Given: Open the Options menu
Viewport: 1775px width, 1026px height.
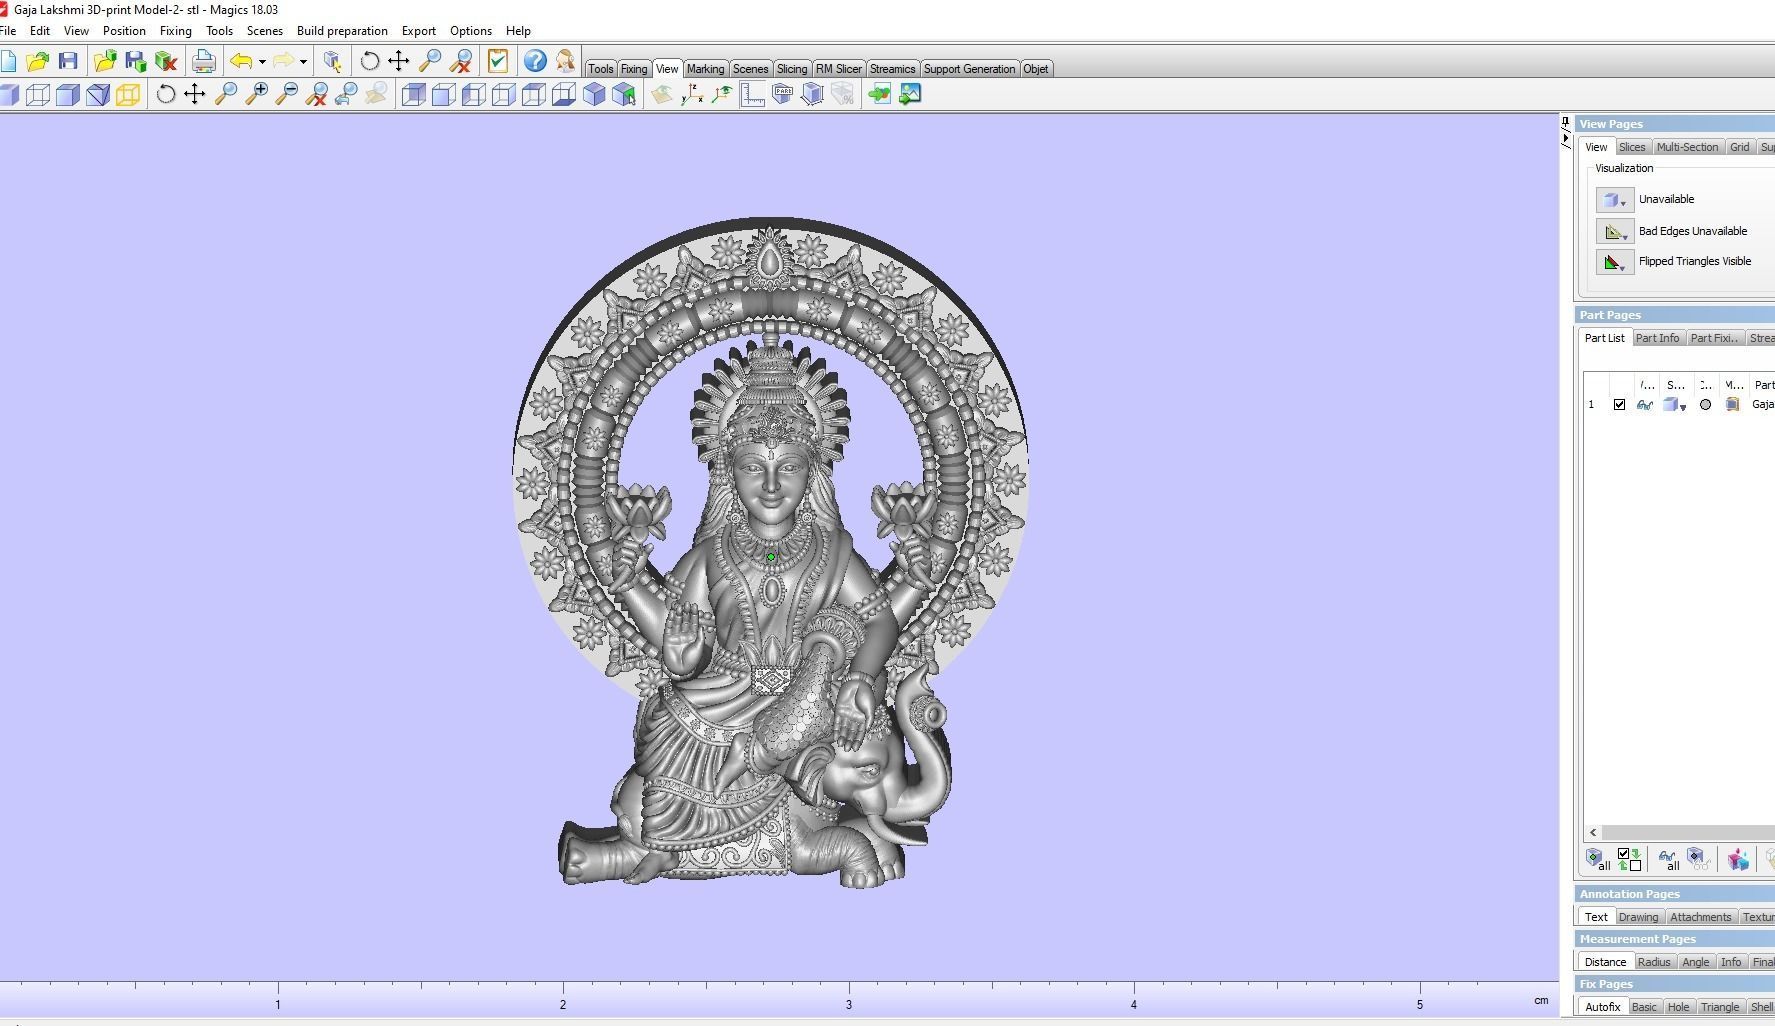Looking at the screenshot, I should [470, 31].
